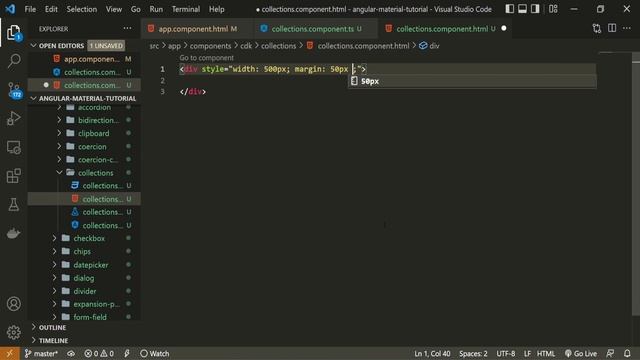Click the 1 UNSAVED badge
This screenshot has width=640, height=360.
[x=106, y=46]
